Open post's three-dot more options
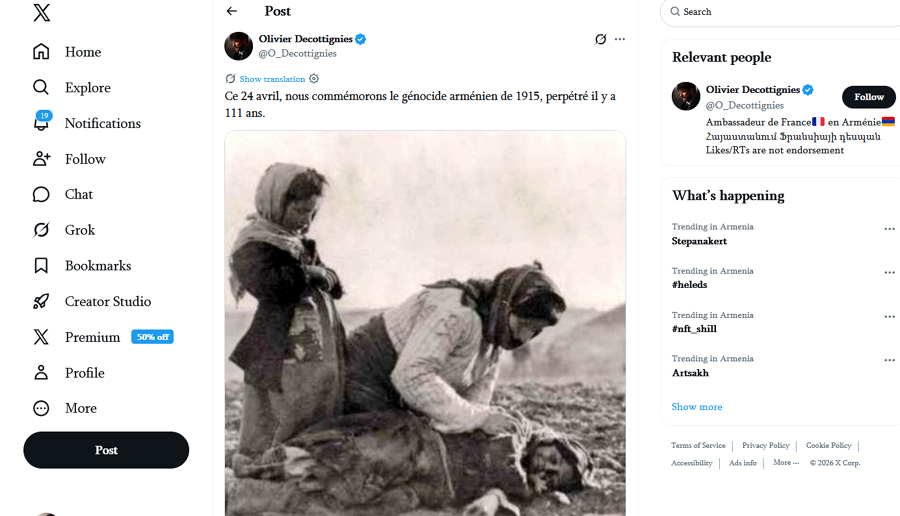Screen dimensions: 900x516 [x=620, y=39]
